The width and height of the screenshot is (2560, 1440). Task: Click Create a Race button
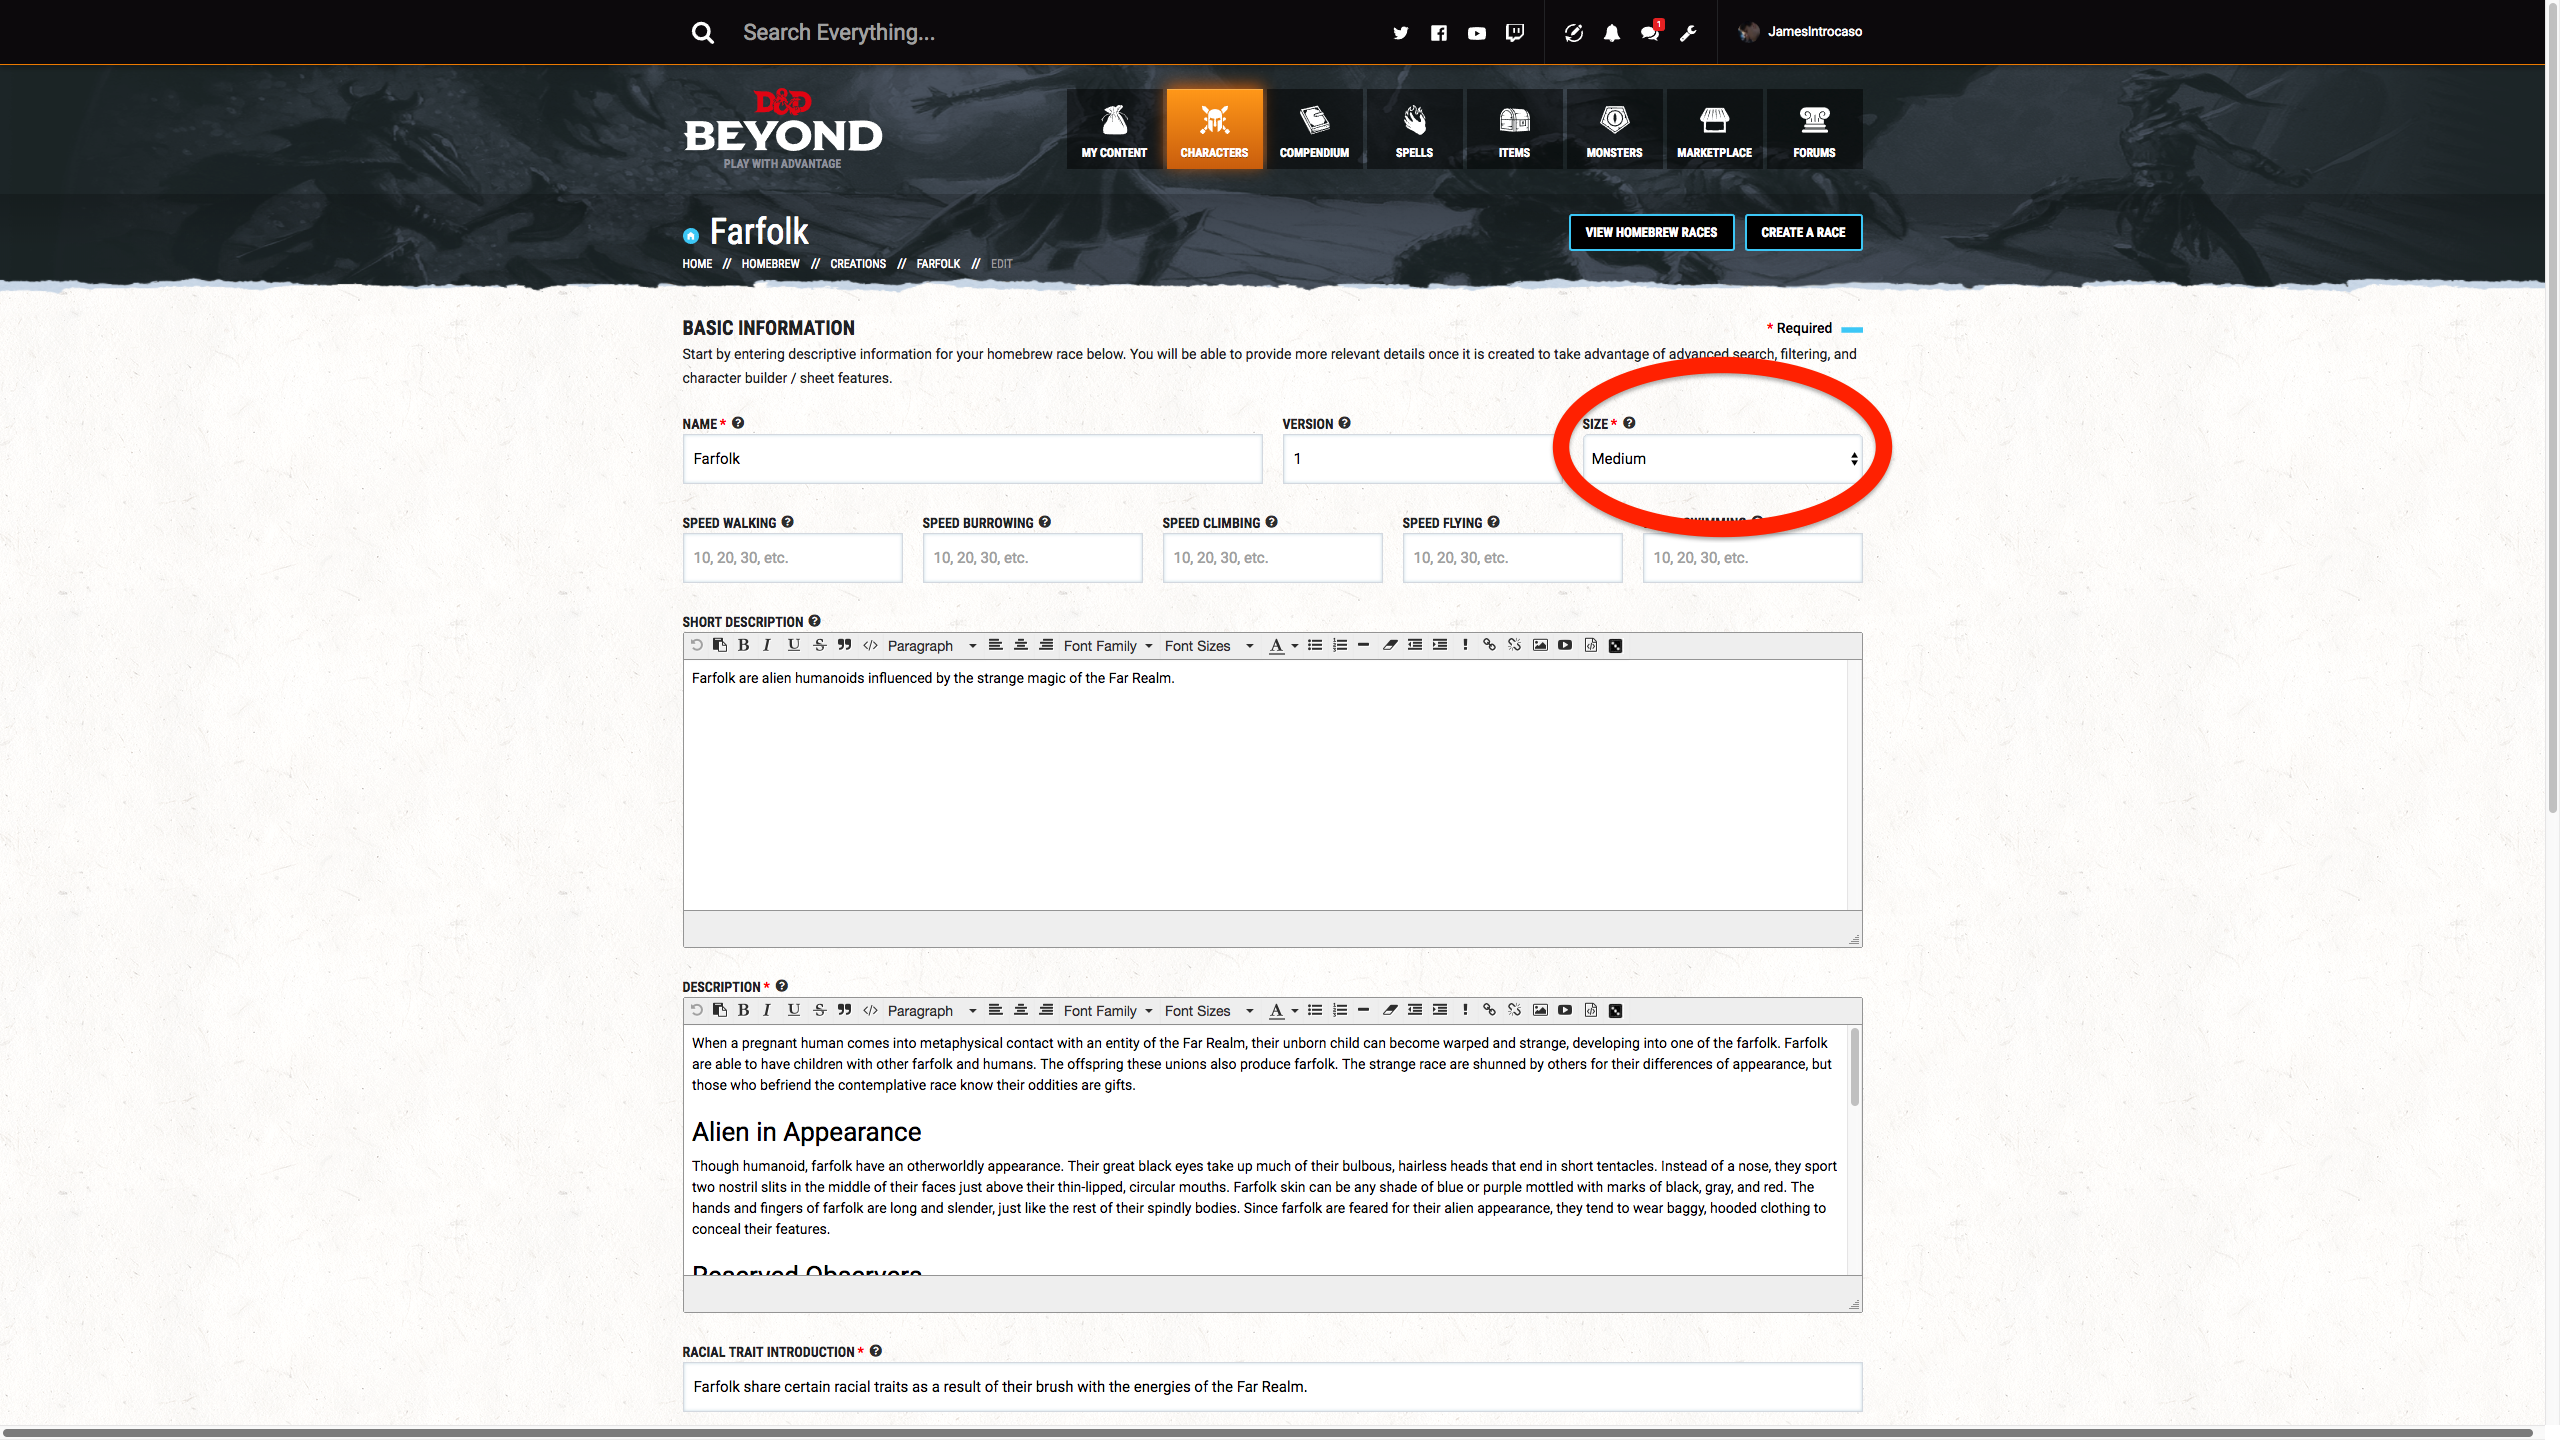coord(1803,232)
